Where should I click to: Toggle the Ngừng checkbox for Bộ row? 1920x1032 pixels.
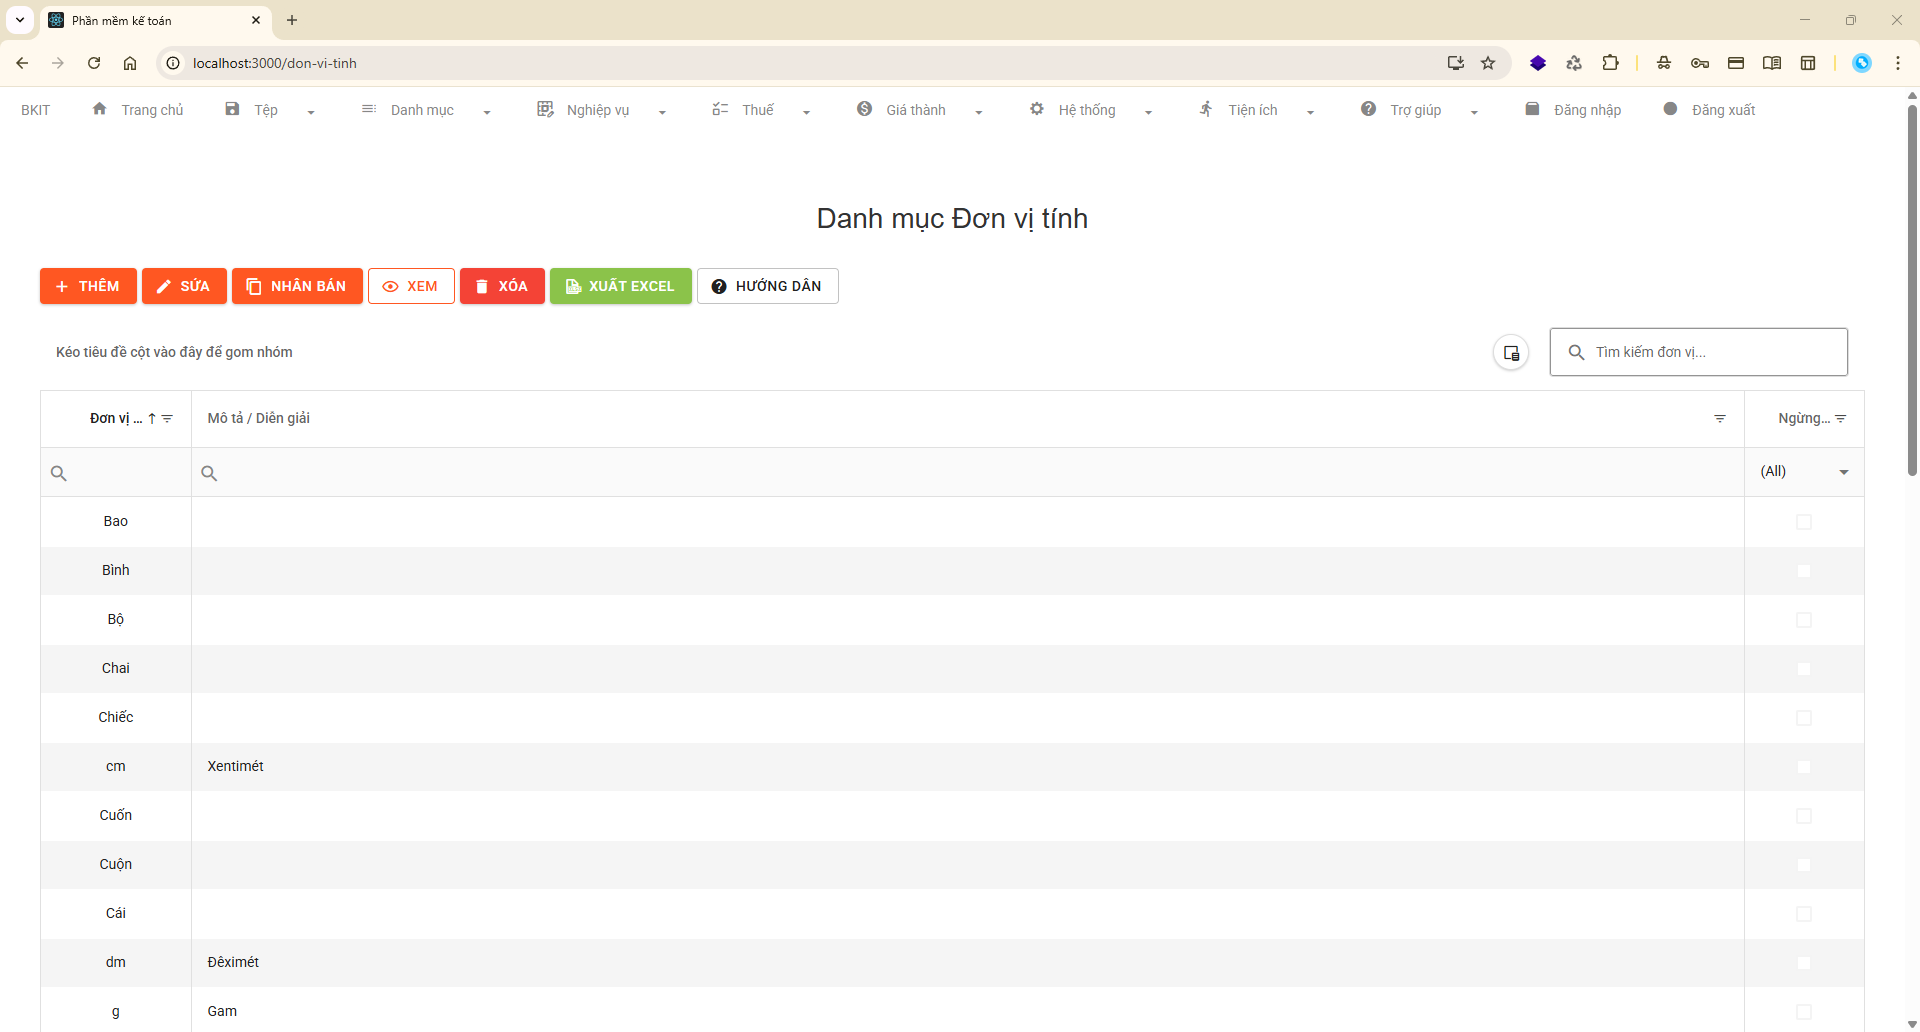[x=1804, y=620]
